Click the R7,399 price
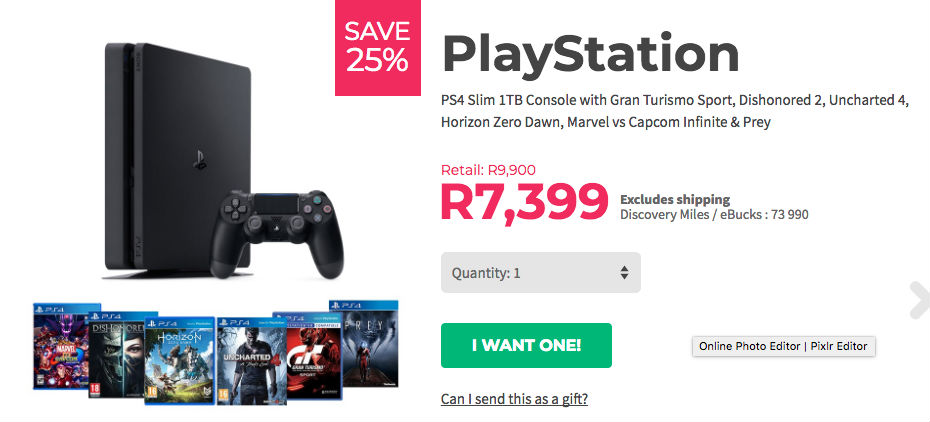This screenshot has width=930, height=422. pos(524,201)
